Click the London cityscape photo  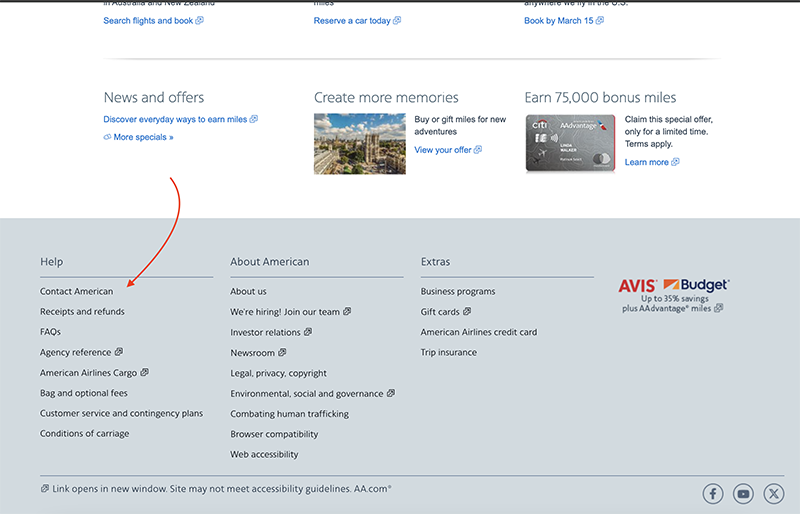pos(360,143)
